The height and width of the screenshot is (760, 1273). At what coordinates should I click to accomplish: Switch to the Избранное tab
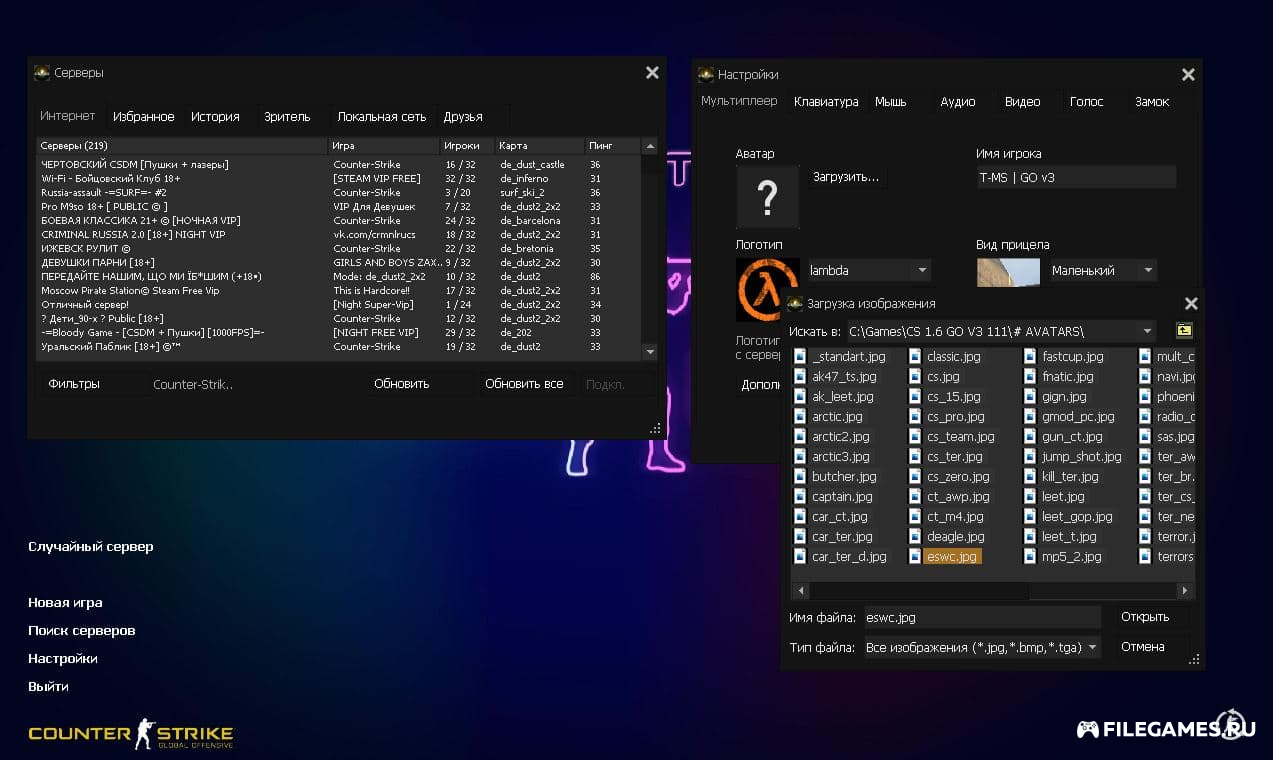click(144, 117)
